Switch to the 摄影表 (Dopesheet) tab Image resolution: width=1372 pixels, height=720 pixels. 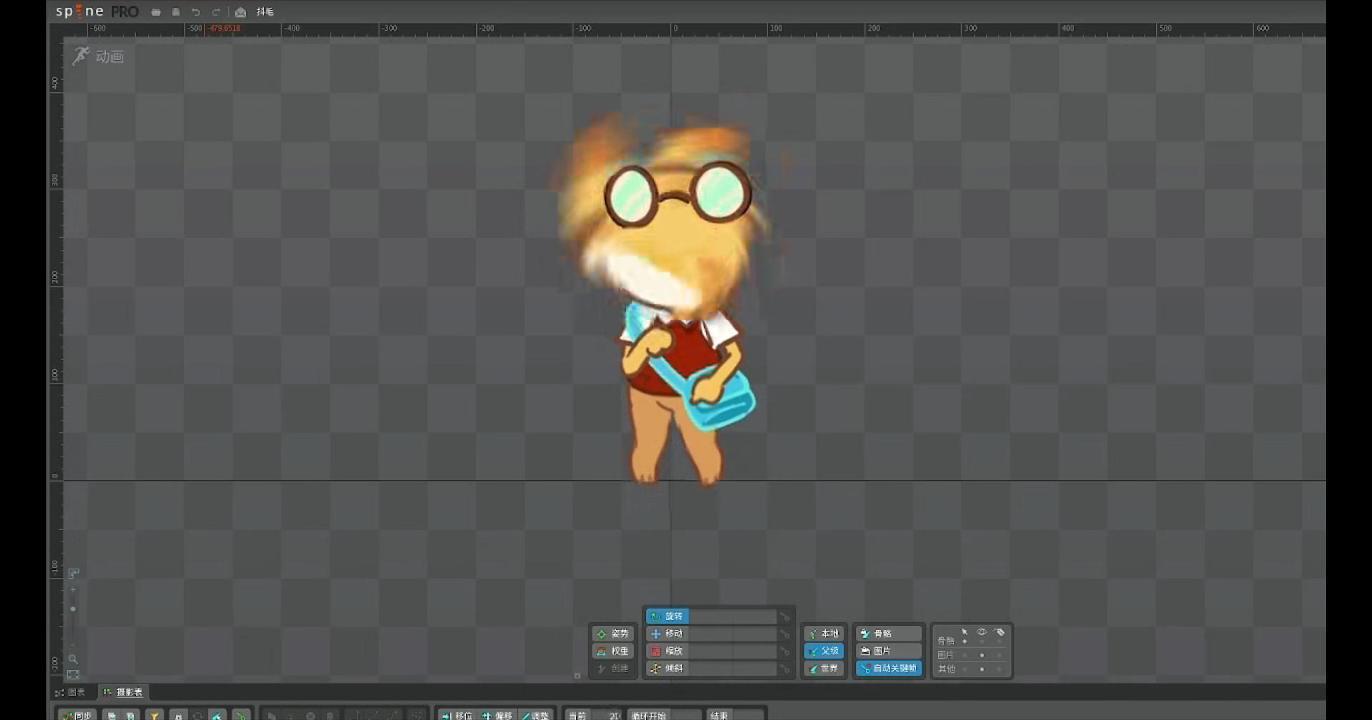[x=124, y=692]
